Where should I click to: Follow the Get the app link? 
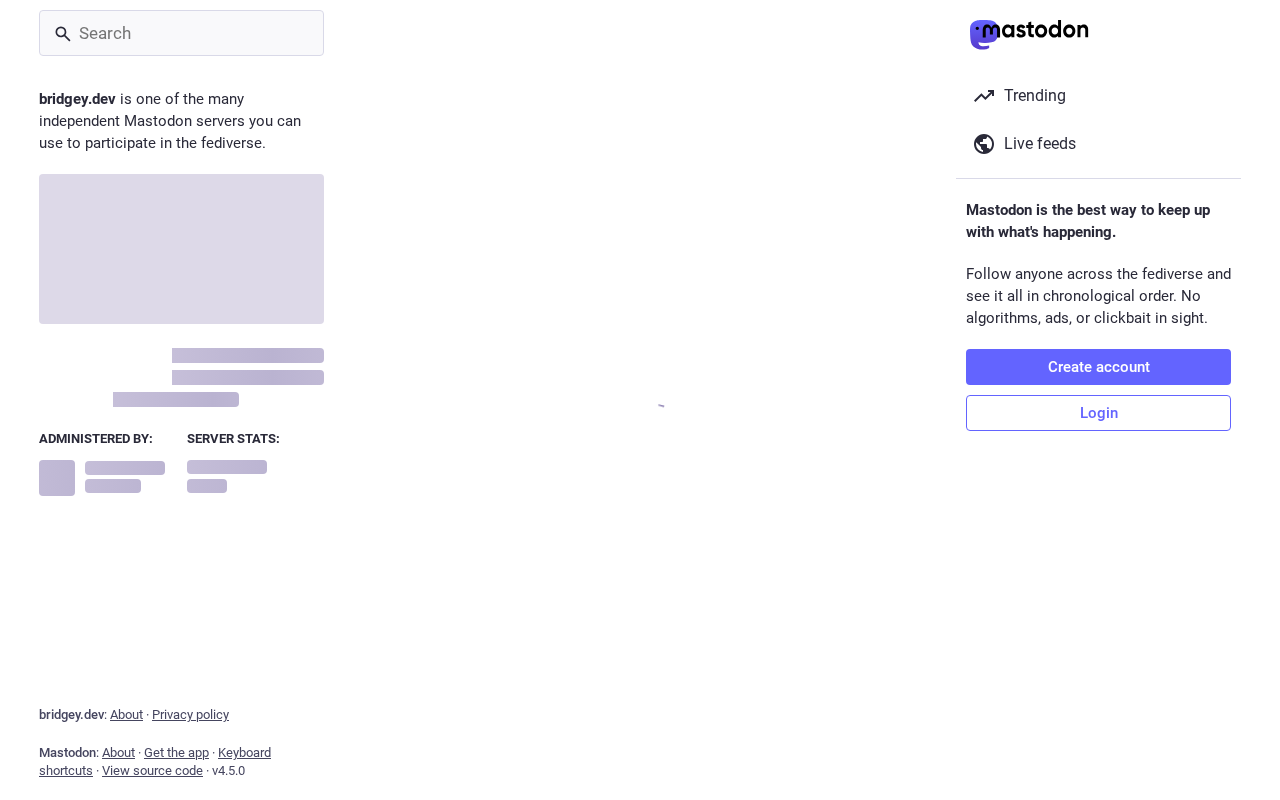pyautogui.click(x=176, y=753)
